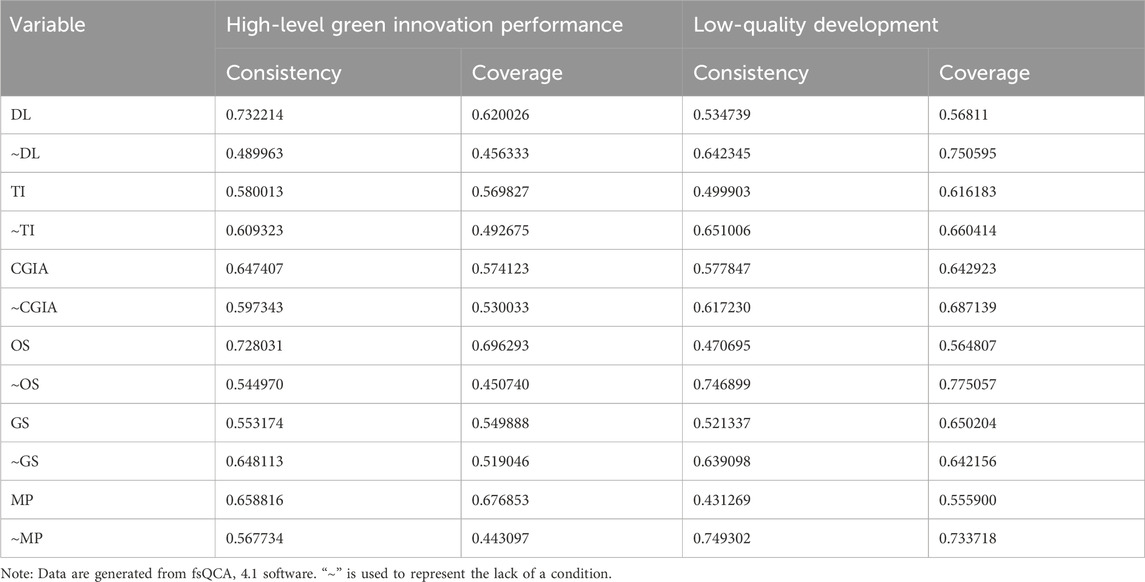1145x582 pixels.
Task: Select the cell 0.580013
Action: pos(255,191)
